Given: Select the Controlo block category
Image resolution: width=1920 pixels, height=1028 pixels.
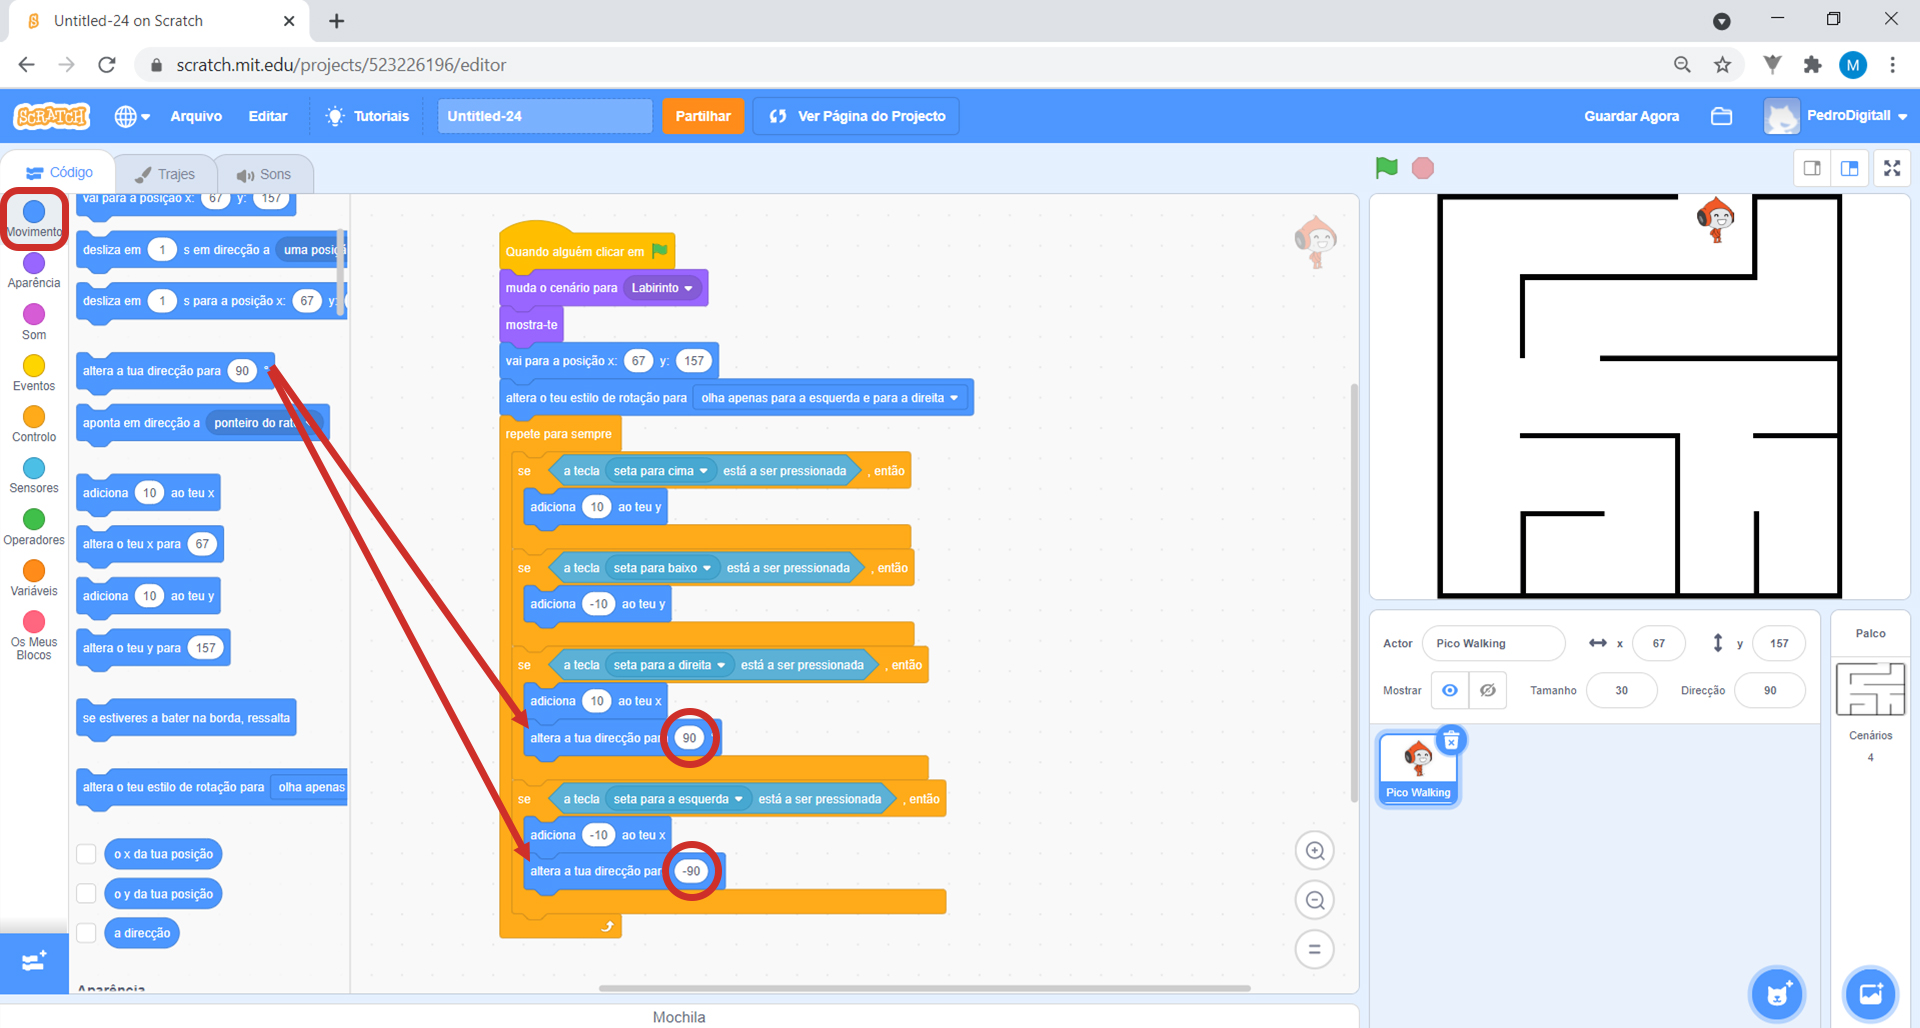Looking at the screenshot, I should [x=34, y=424].
